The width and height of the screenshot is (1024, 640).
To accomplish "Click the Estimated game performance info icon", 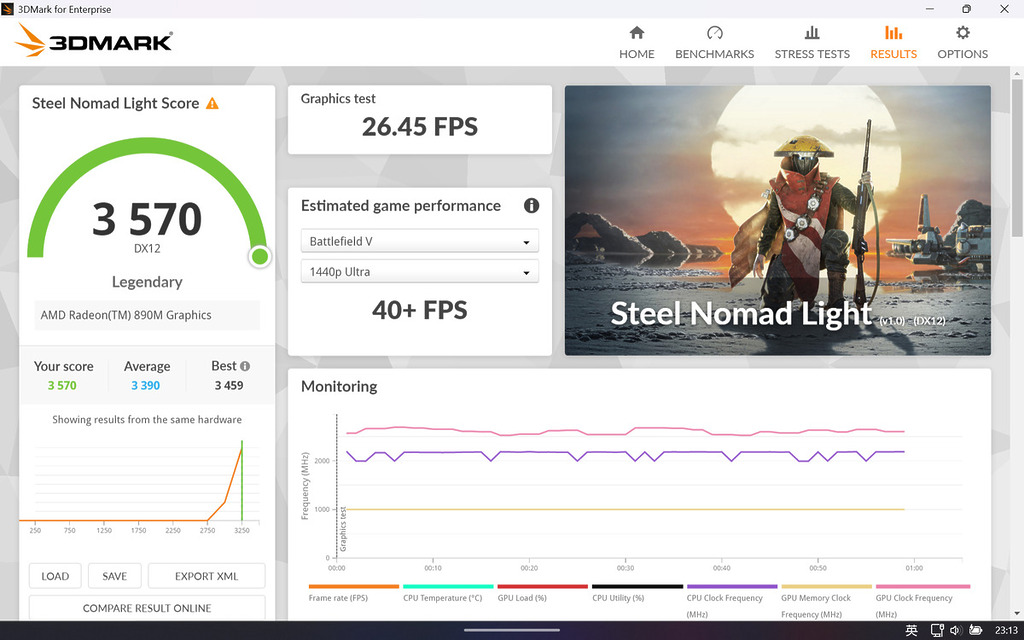I will click(531, 205).
